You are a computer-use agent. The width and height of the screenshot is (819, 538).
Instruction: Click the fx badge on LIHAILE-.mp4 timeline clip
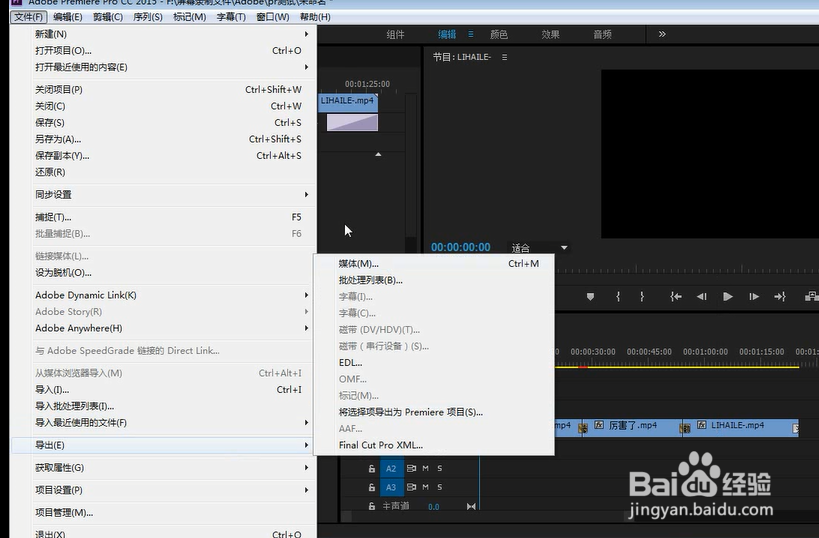[x=702, y=425]
